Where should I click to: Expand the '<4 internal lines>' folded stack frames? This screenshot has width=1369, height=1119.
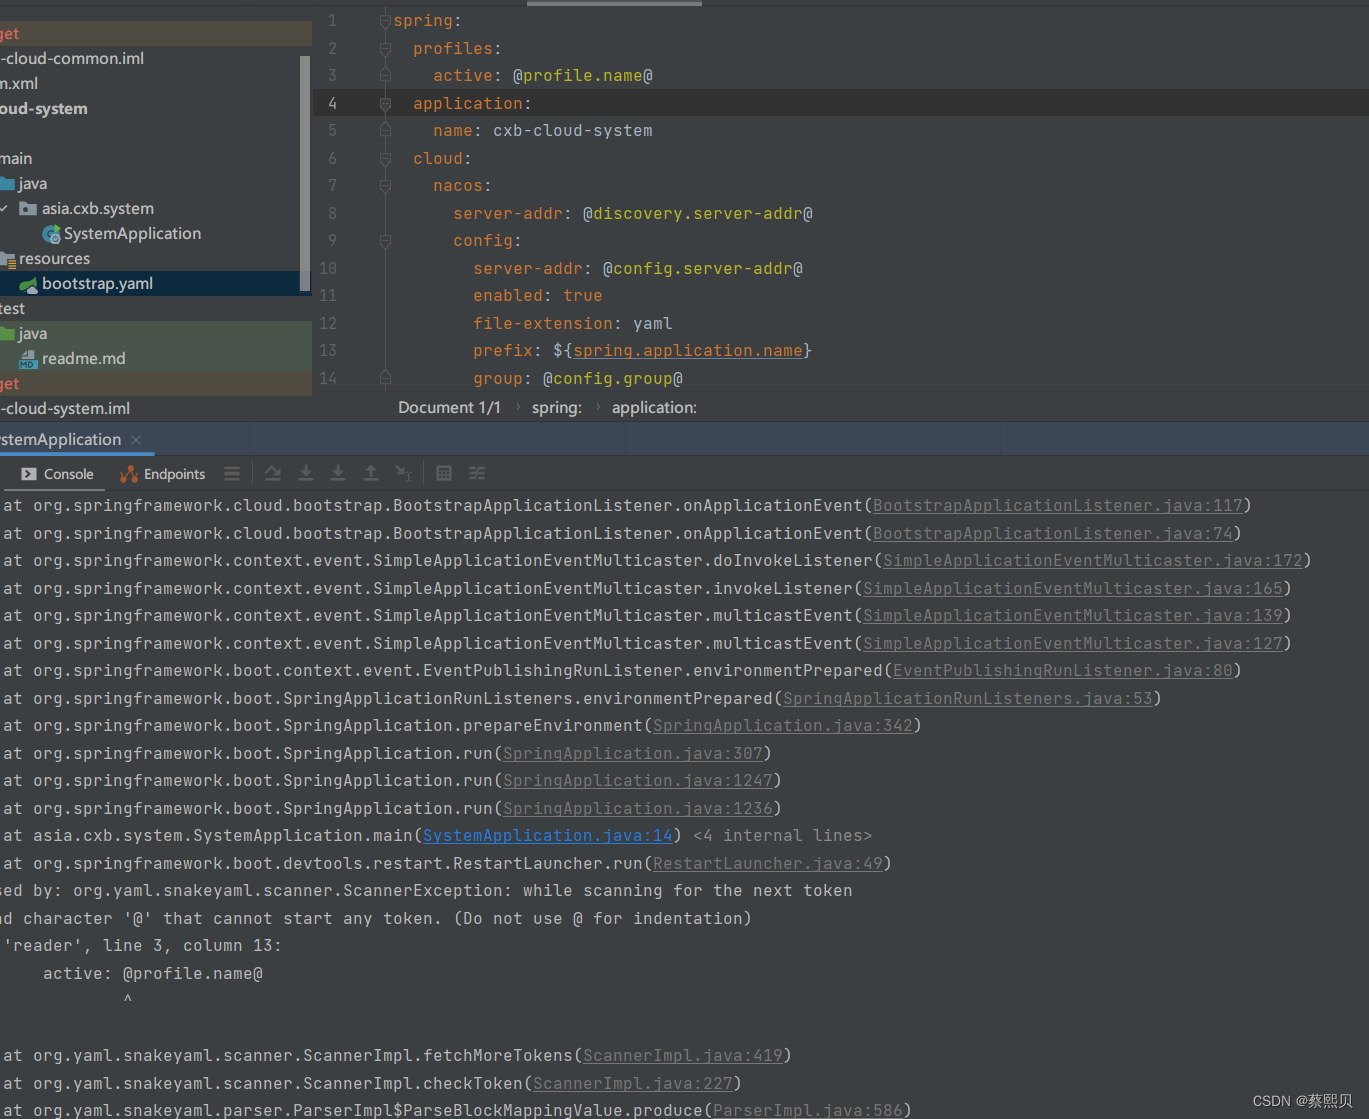click(782, 836)
